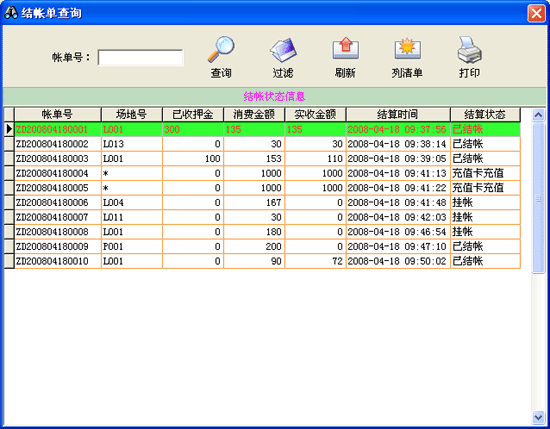Sort by 帐单号 column header
Image resolution: width=550 pixels, height=429 pixels.
click(x=58, y=114)
